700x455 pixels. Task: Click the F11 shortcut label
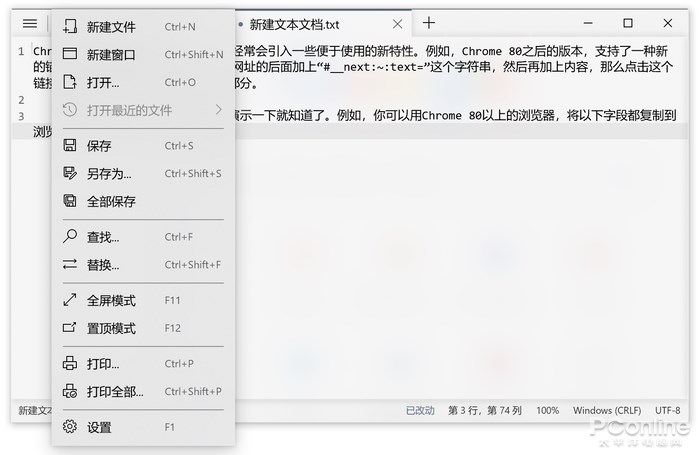172,300
